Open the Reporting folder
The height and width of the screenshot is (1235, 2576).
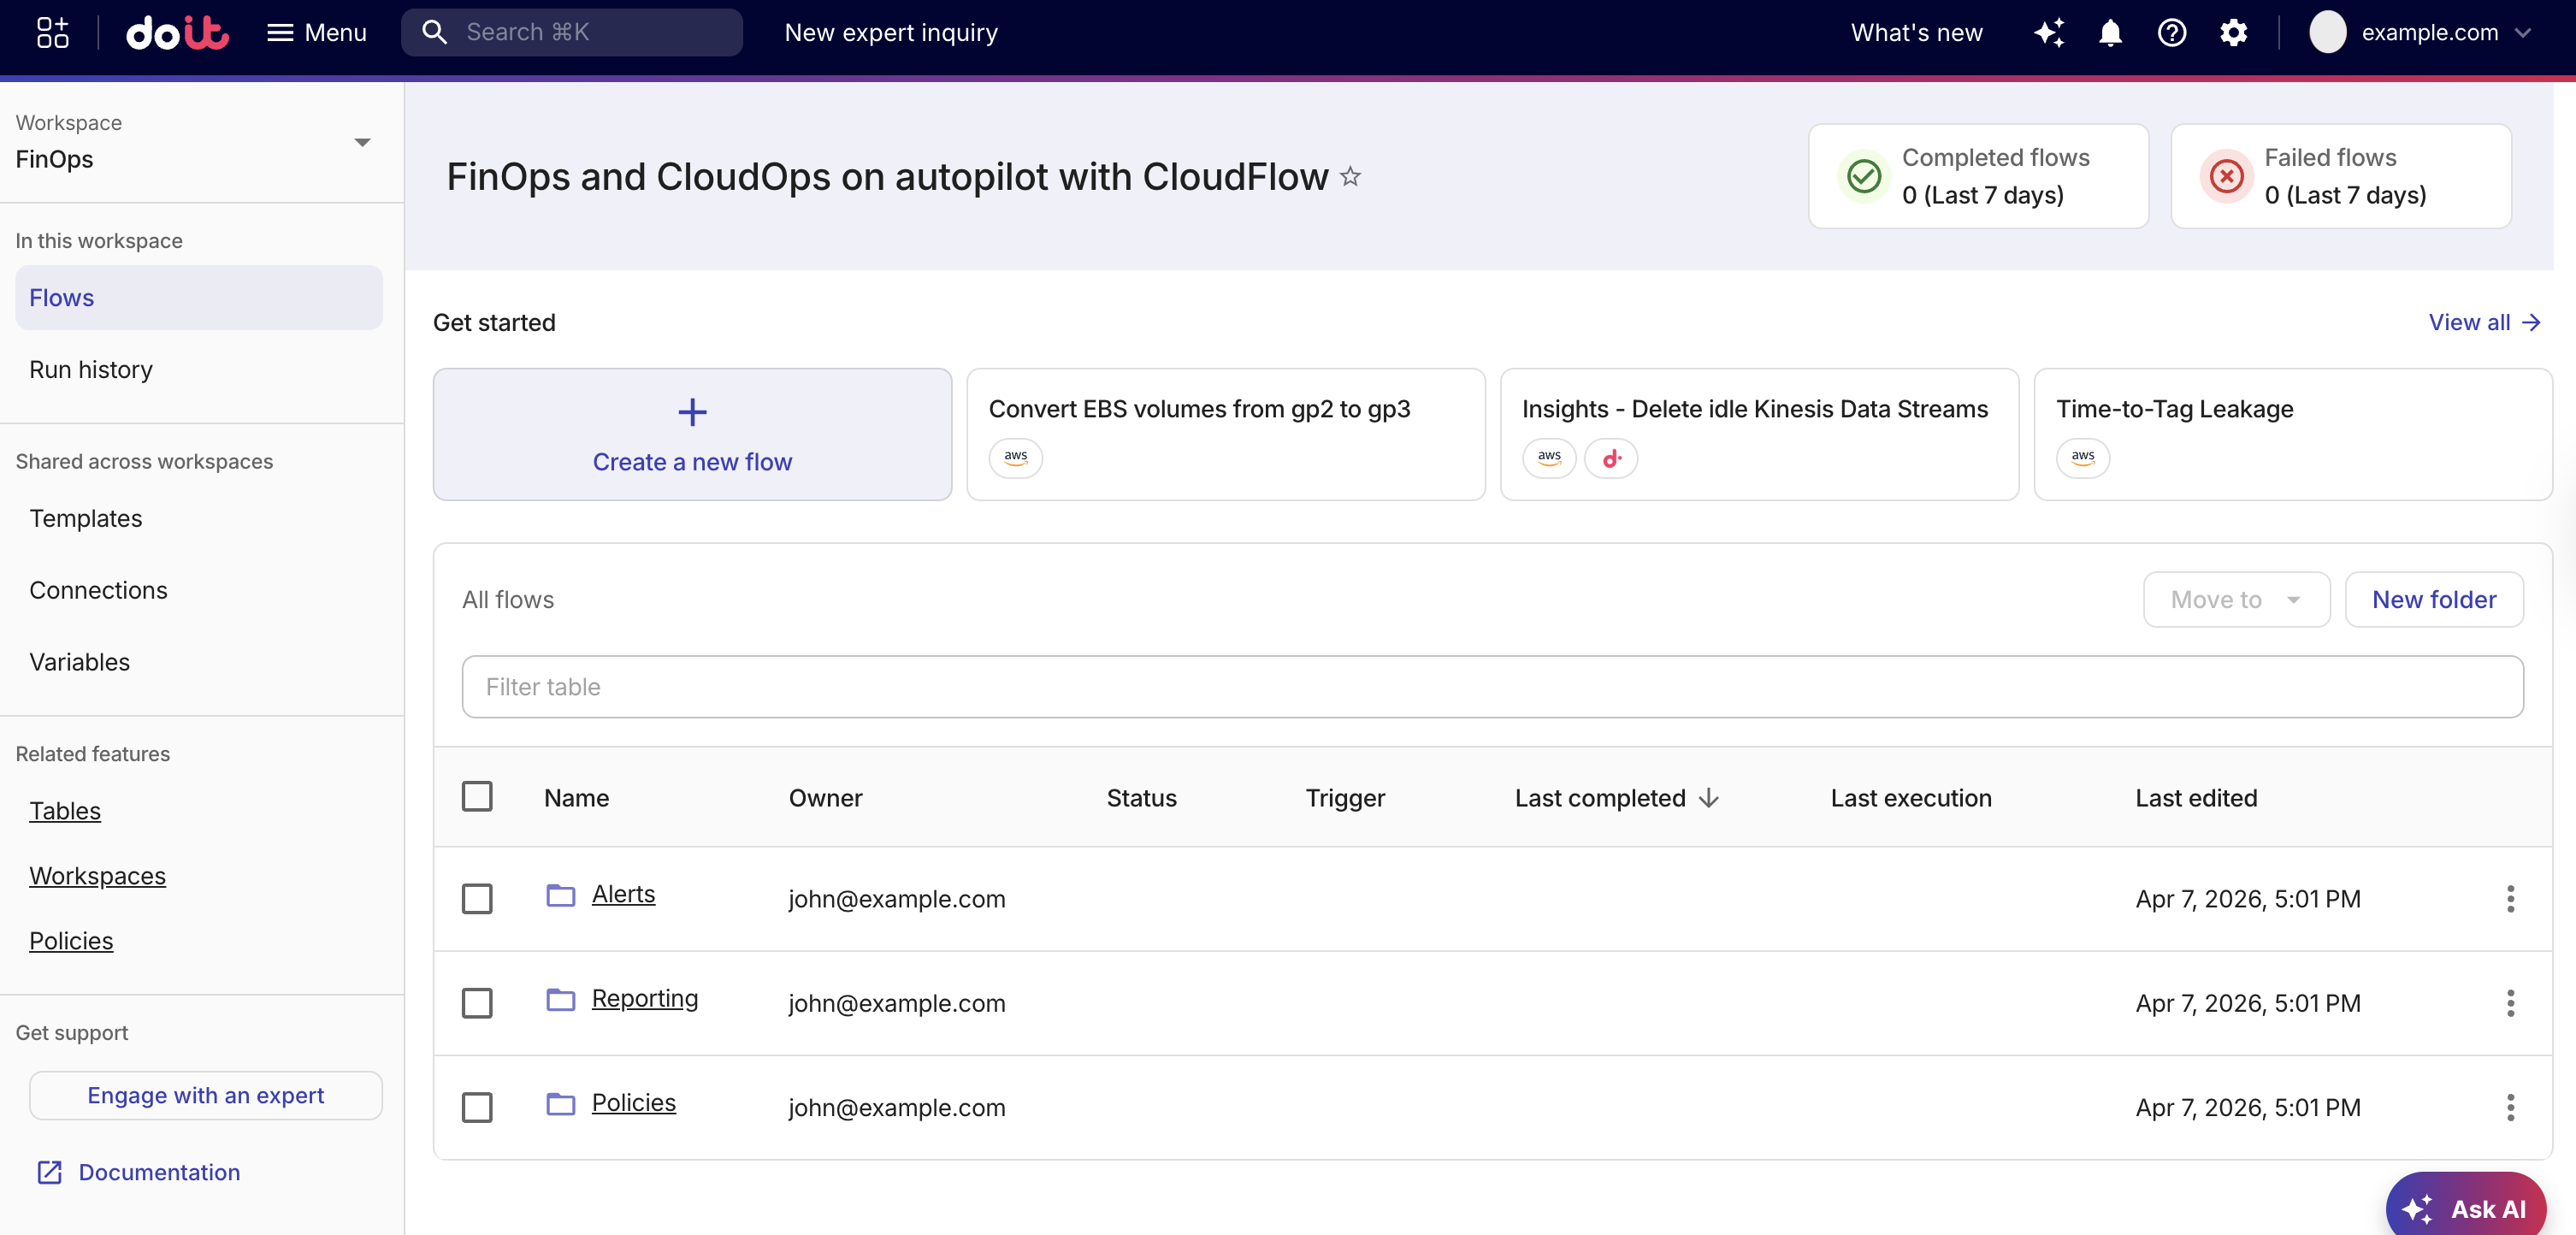[x=644, y=998]
